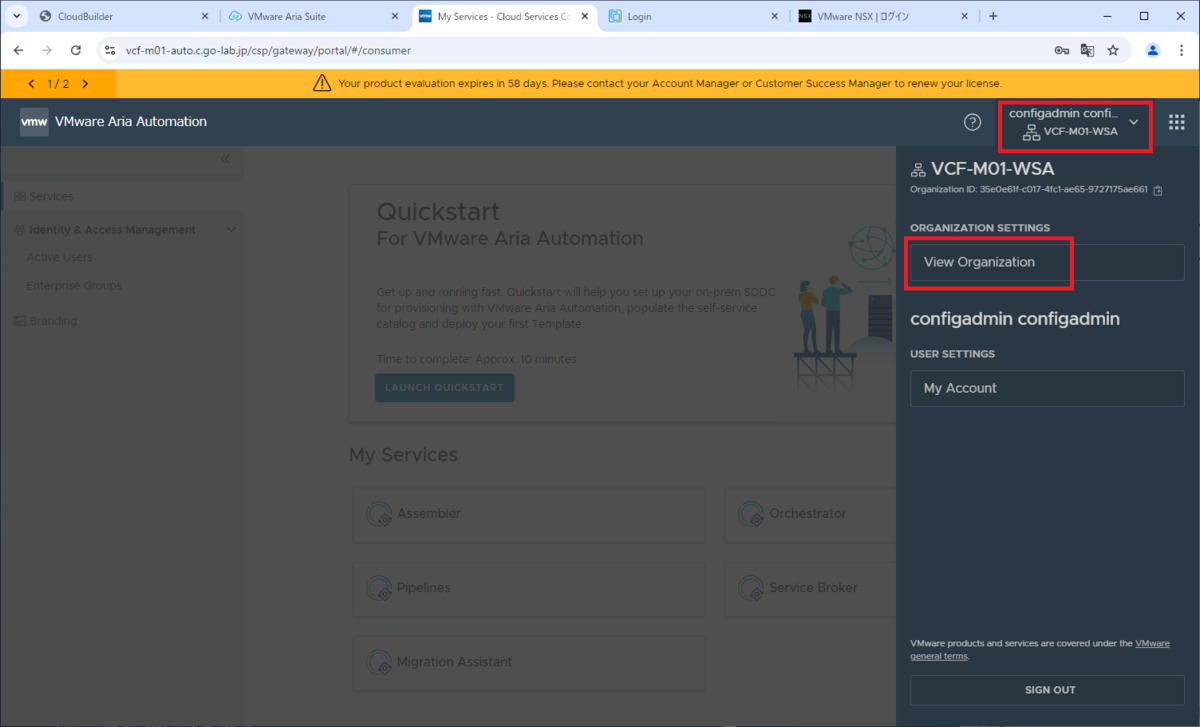
Task: Click the browser address bar URL
Action: 268,50
